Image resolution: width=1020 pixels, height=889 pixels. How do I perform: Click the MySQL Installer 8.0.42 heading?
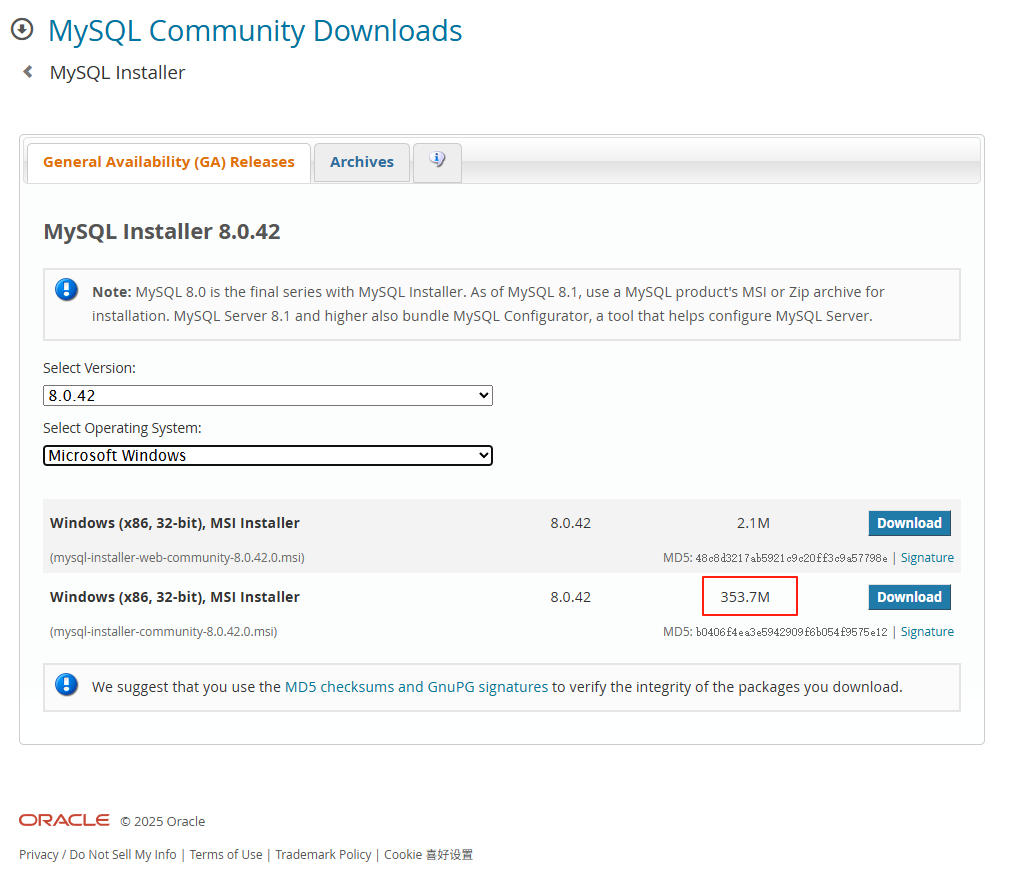coord(162,232)
